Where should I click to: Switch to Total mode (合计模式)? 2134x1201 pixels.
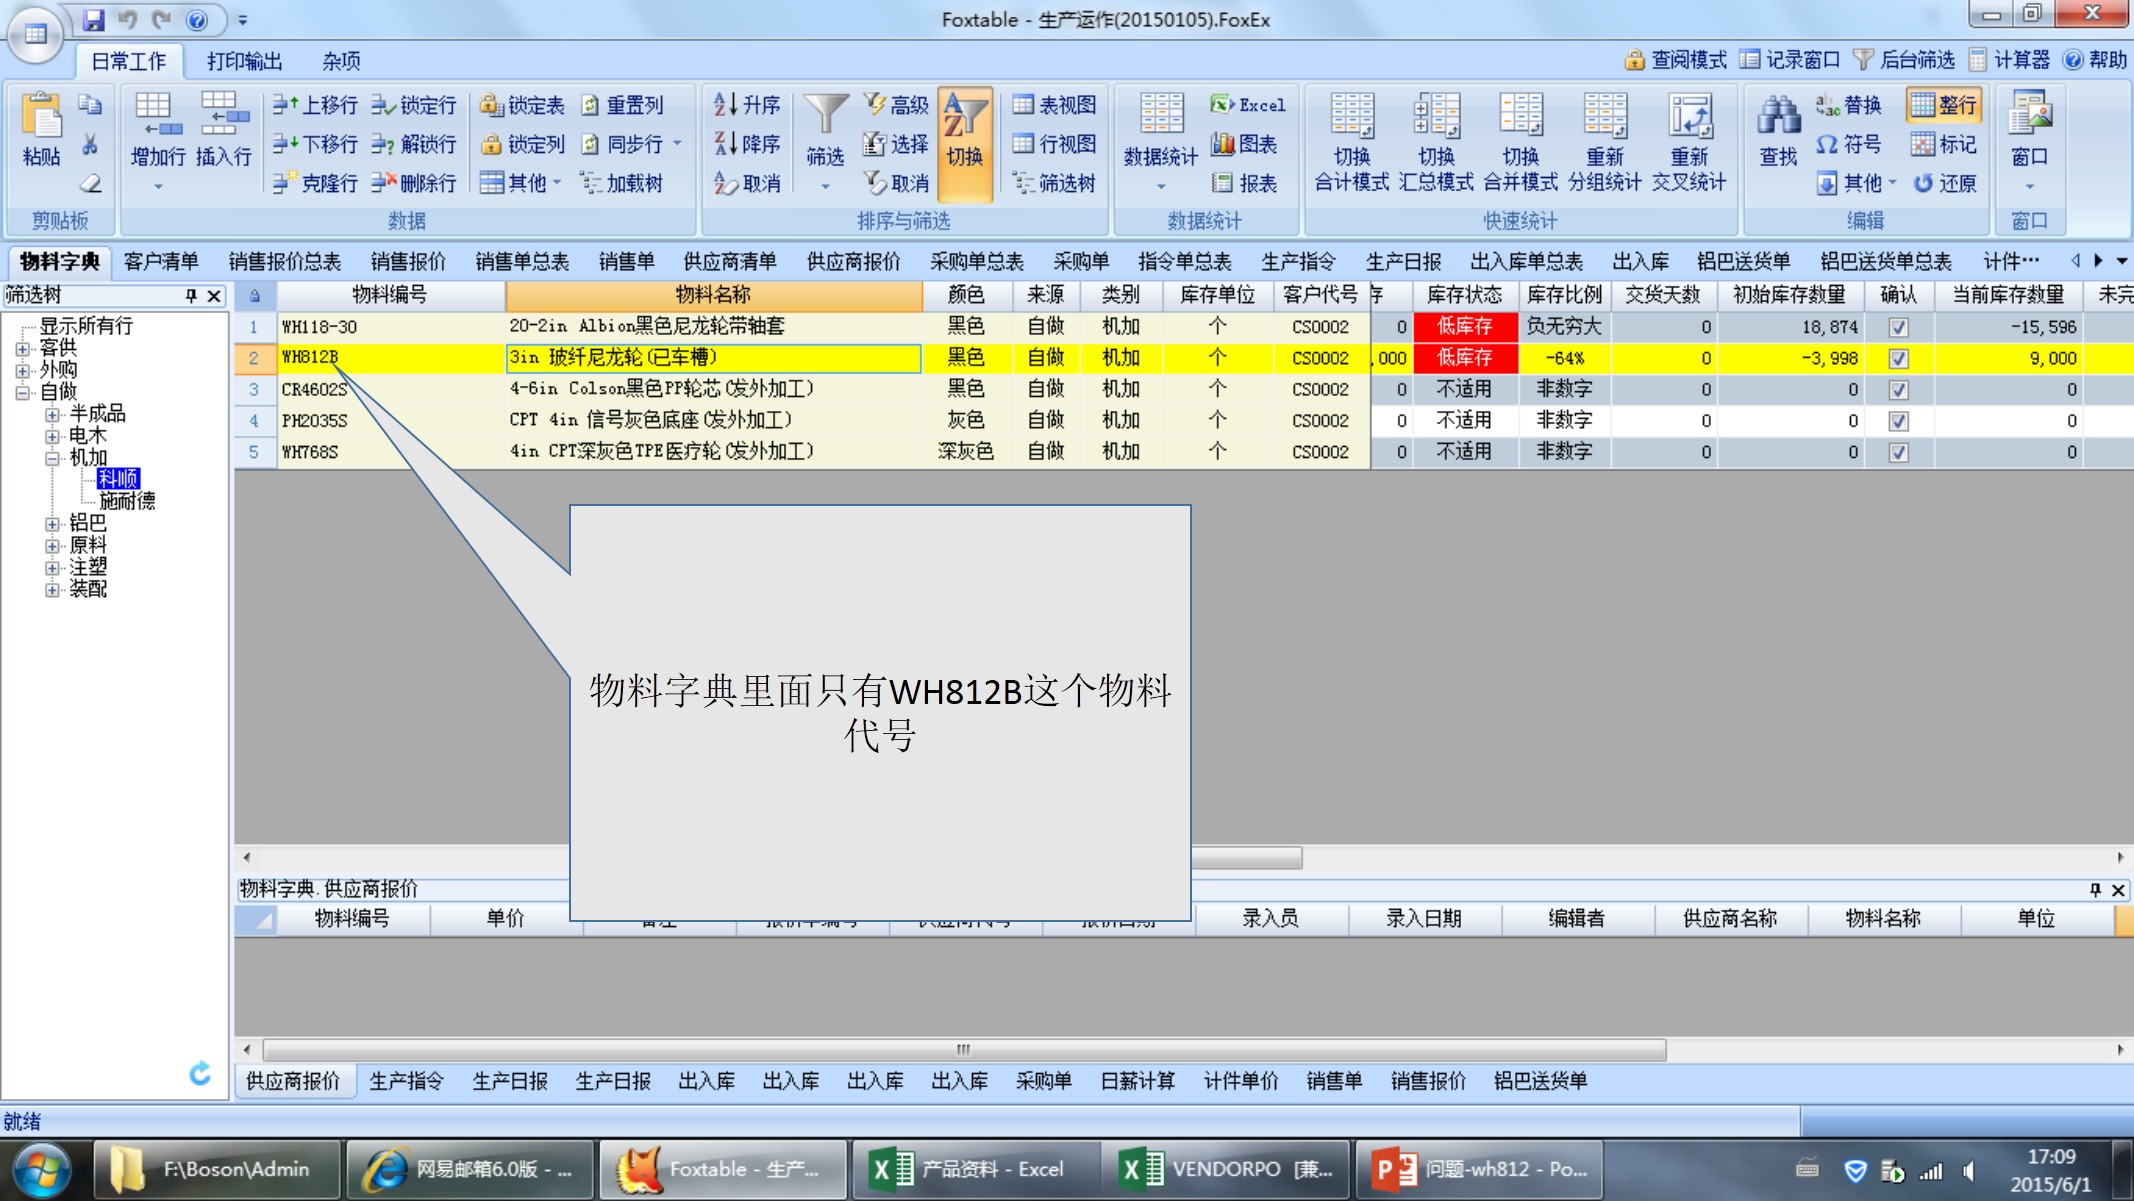[x=1352, y=142]
